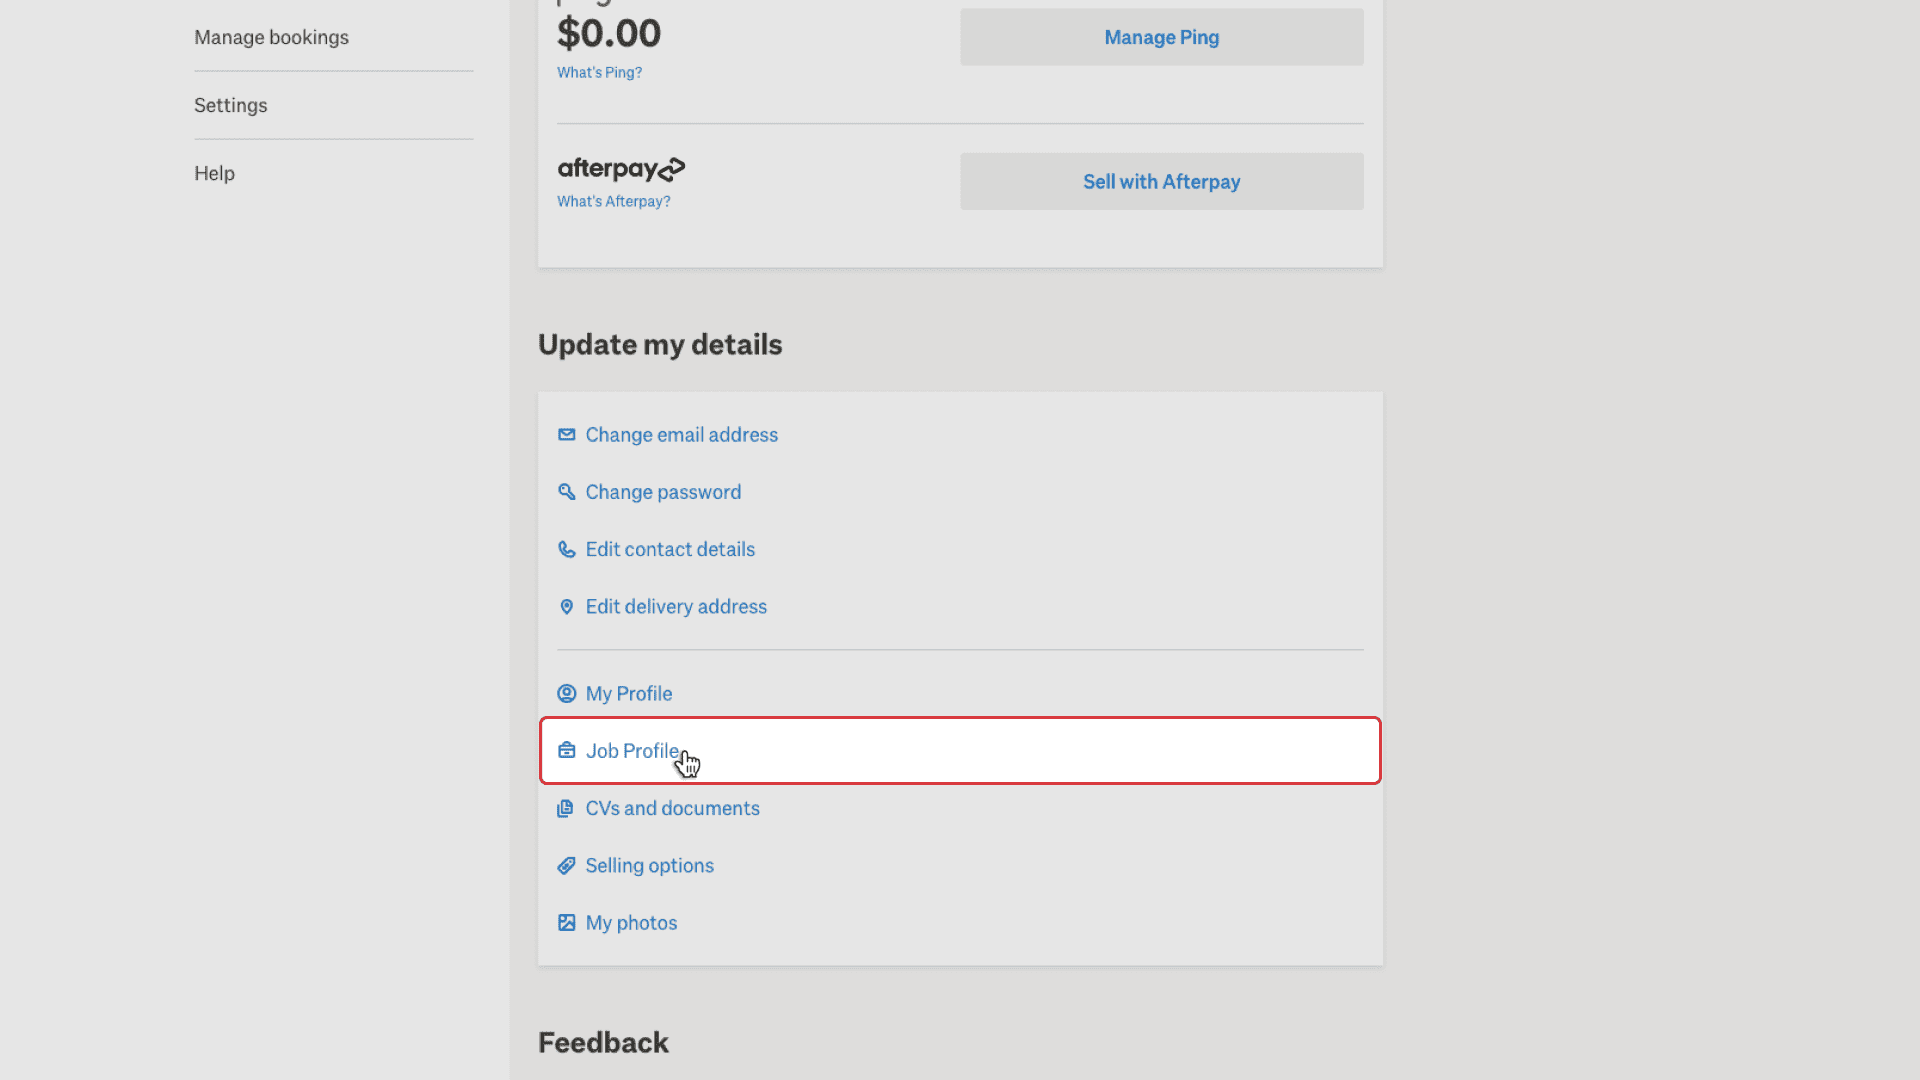The height and width of the screenshot is (1080, 1920).
Task: Click the key icon next to Change password
Action: point(567,492)
